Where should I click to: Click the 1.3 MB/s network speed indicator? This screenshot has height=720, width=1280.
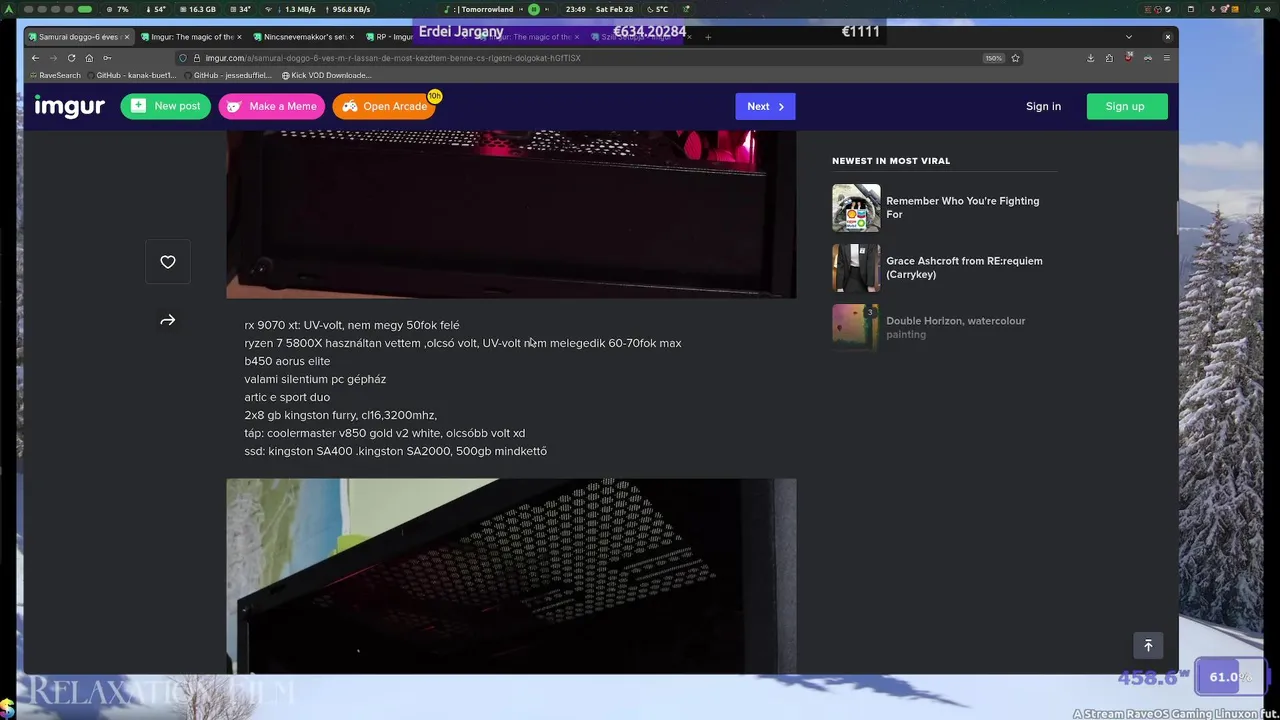[293, 9]
